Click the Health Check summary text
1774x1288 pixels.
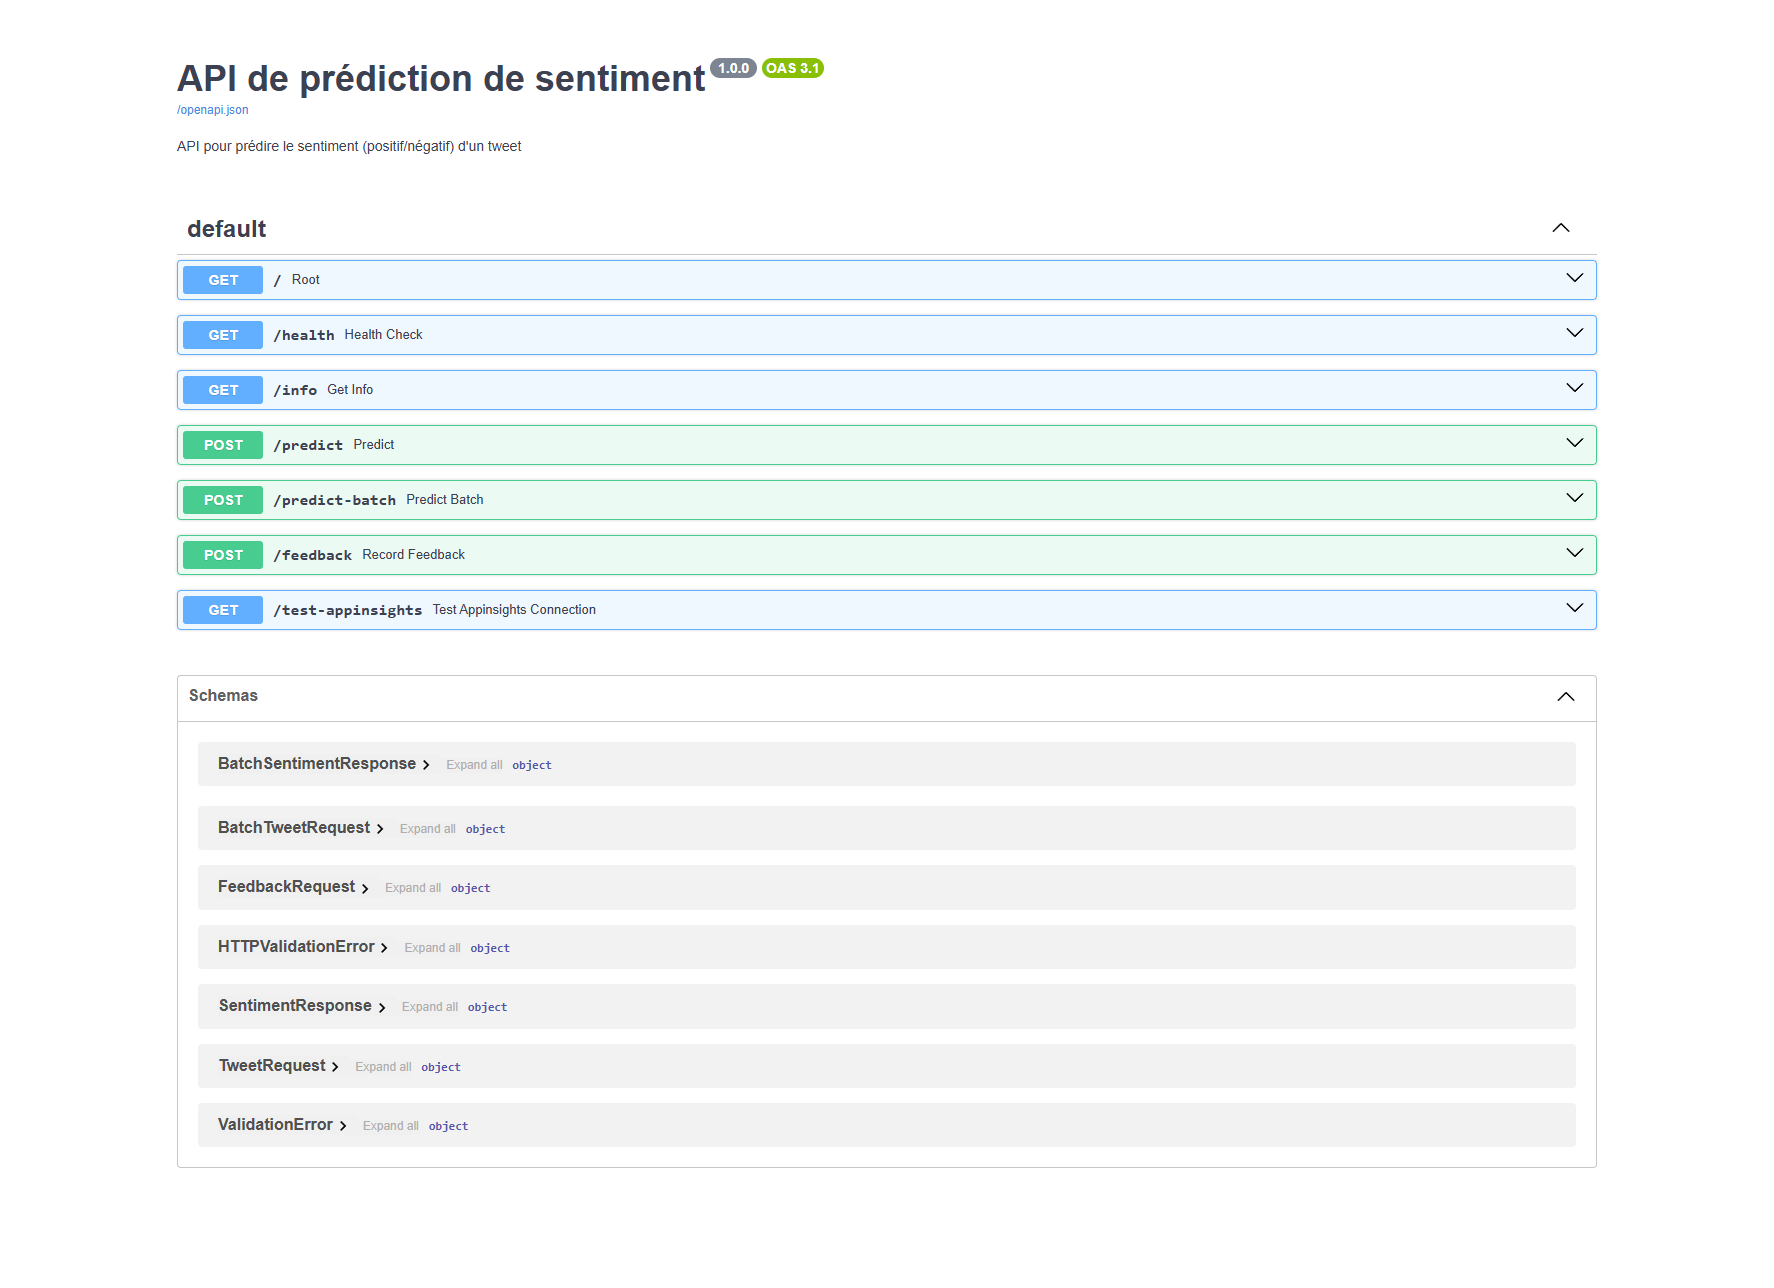(x=383, y=335)
